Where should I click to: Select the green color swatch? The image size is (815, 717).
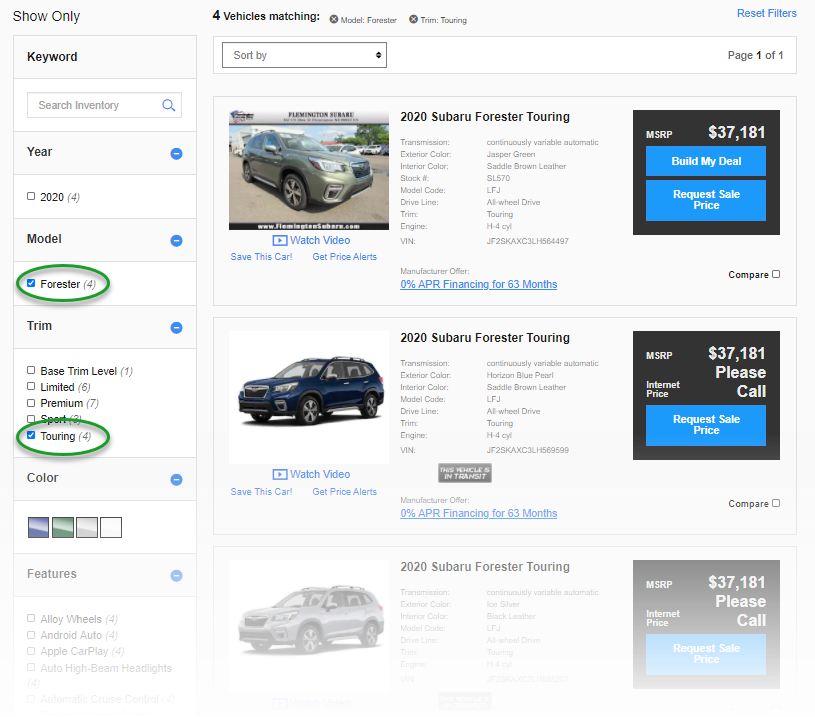point(63,527)
